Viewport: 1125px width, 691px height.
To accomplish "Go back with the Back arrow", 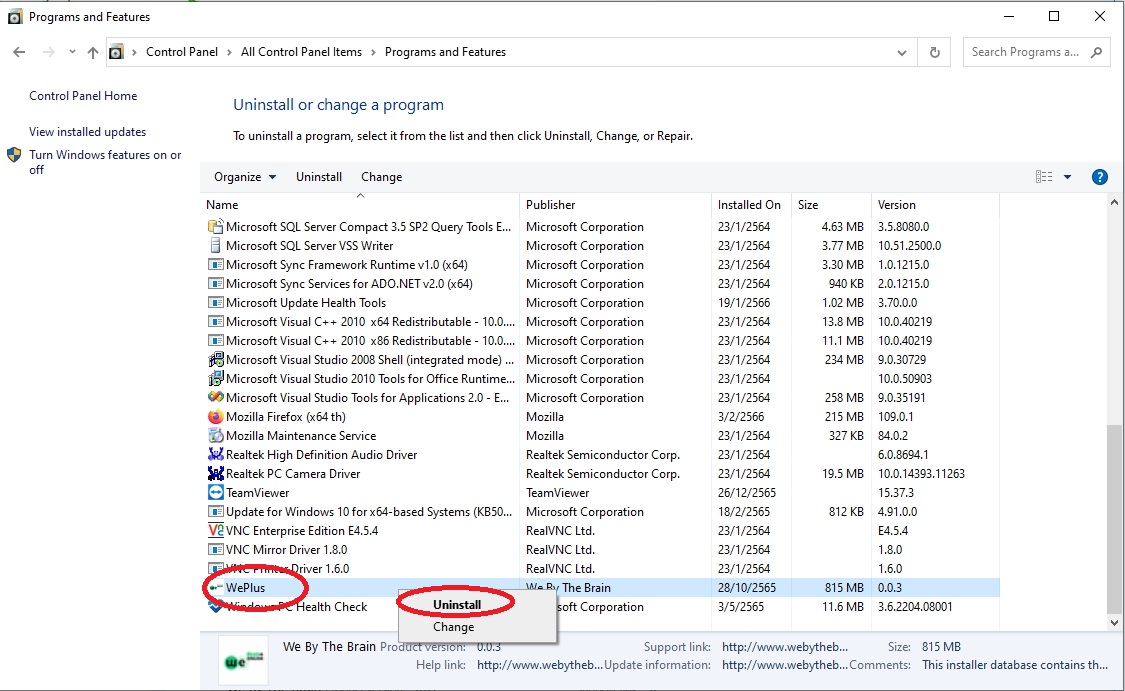I will tap(19, 52).
